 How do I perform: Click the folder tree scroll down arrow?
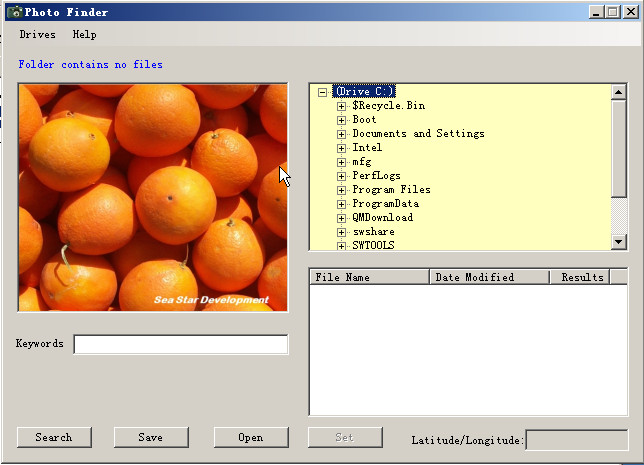[619, 242]
